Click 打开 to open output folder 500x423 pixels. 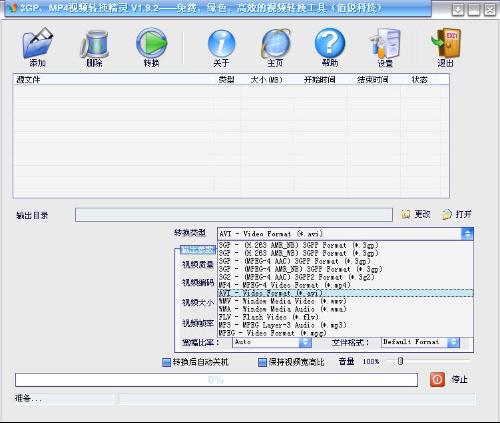(457, 214)
